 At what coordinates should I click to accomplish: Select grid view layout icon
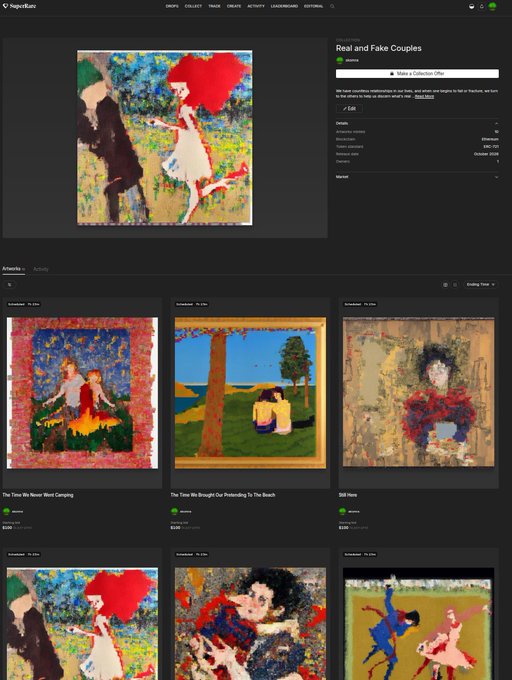[445, 285]
